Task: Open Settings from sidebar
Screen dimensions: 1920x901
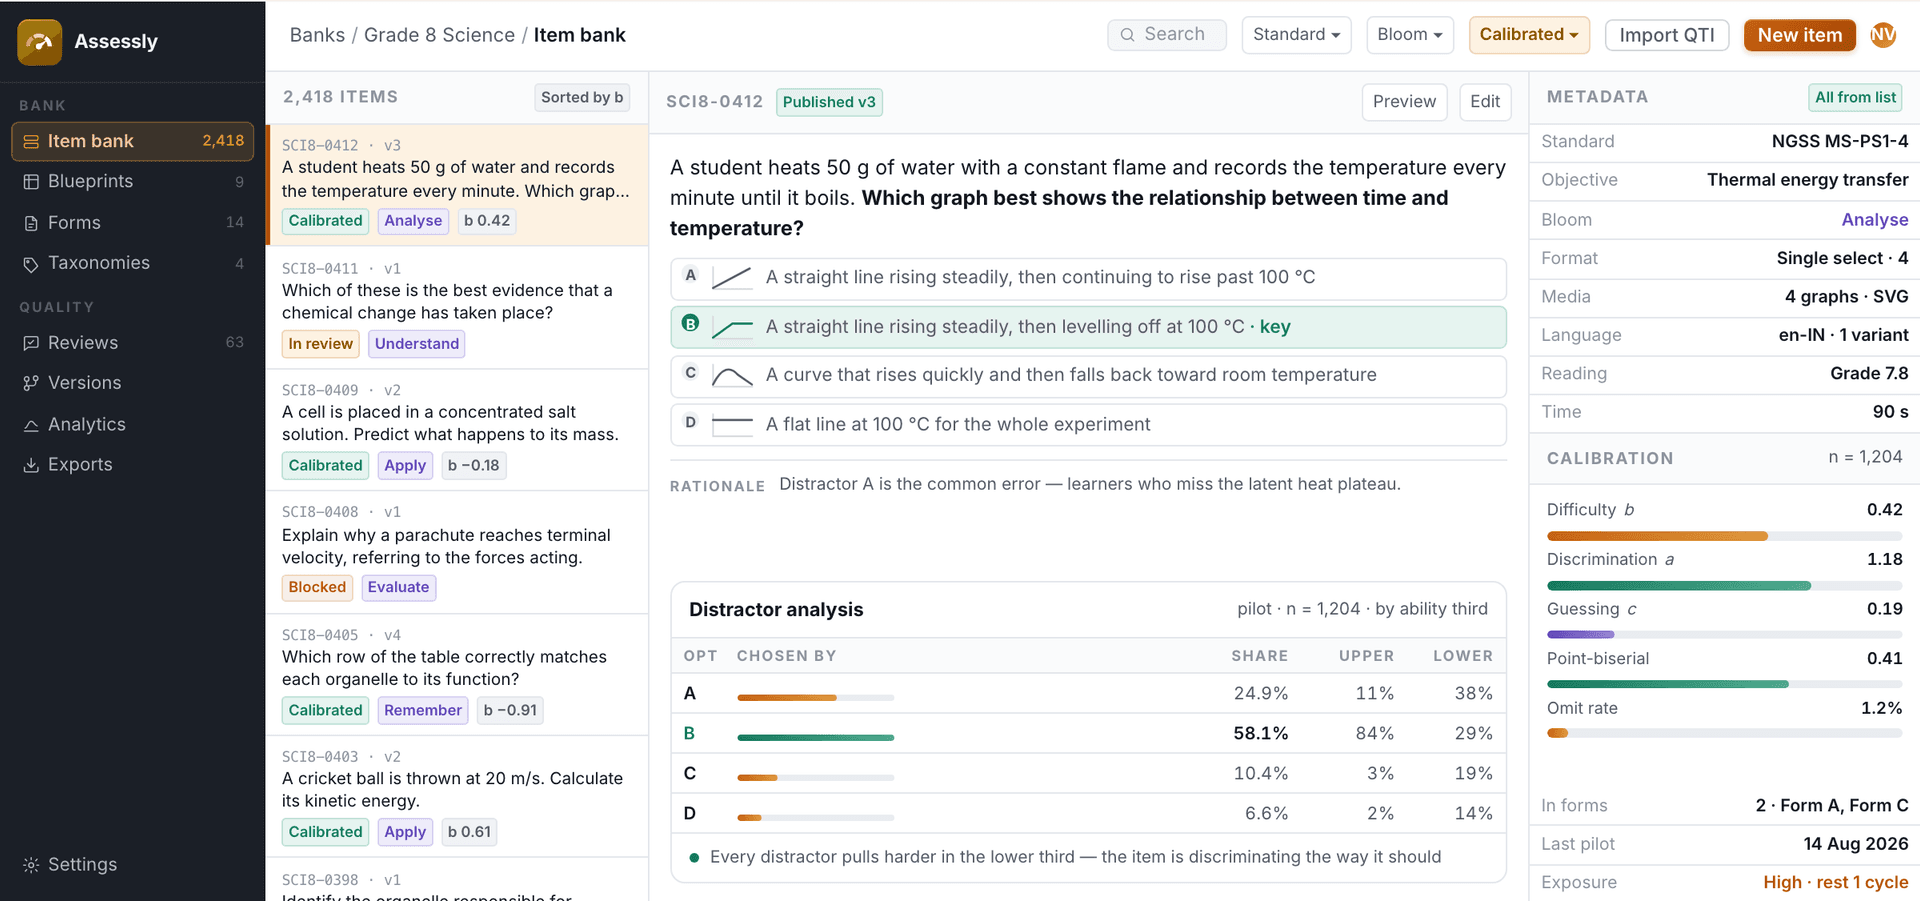Action: coord(132,865)
